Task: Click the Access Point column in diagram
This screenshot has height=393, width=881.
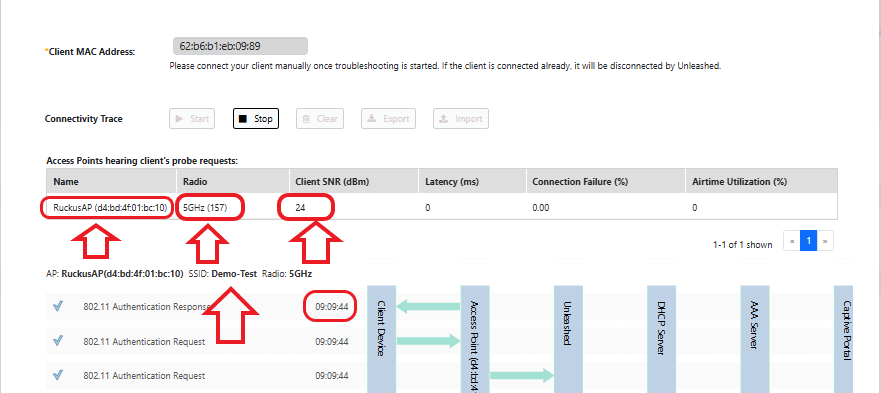Action: tap(475, 339)
